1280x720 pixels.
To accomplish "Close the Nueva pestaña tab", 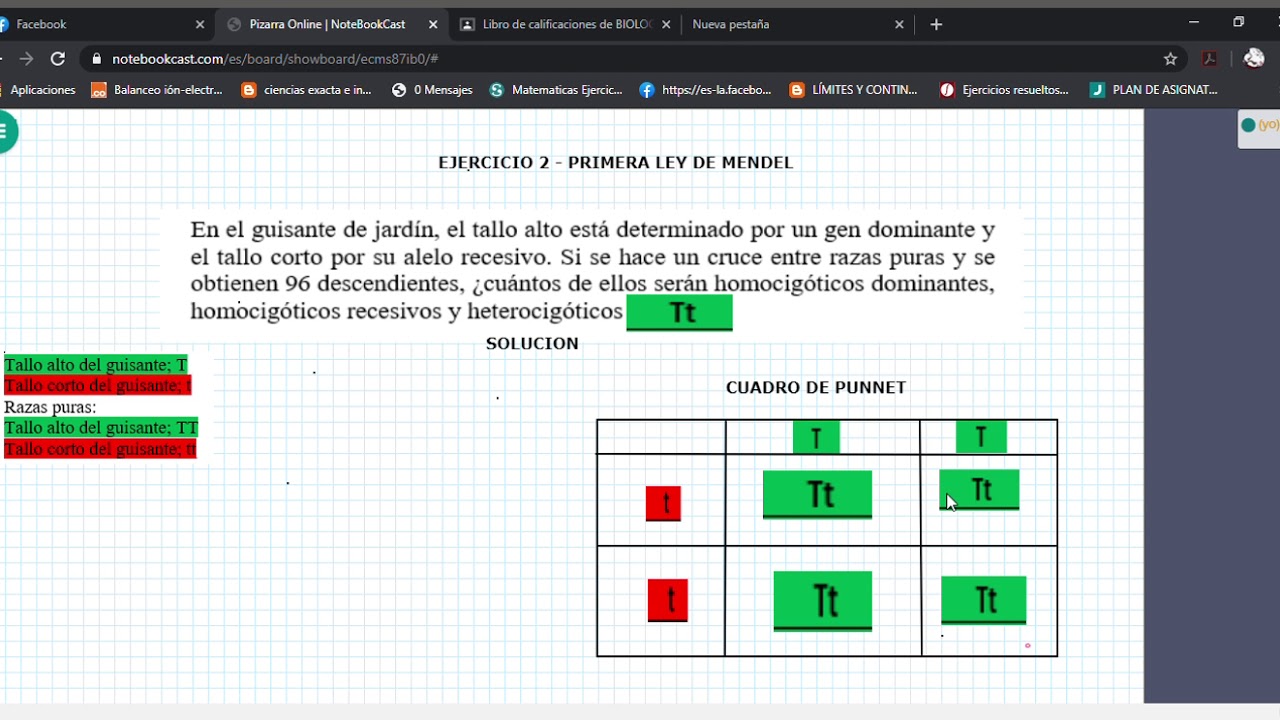I will click(x=899, y=24).
